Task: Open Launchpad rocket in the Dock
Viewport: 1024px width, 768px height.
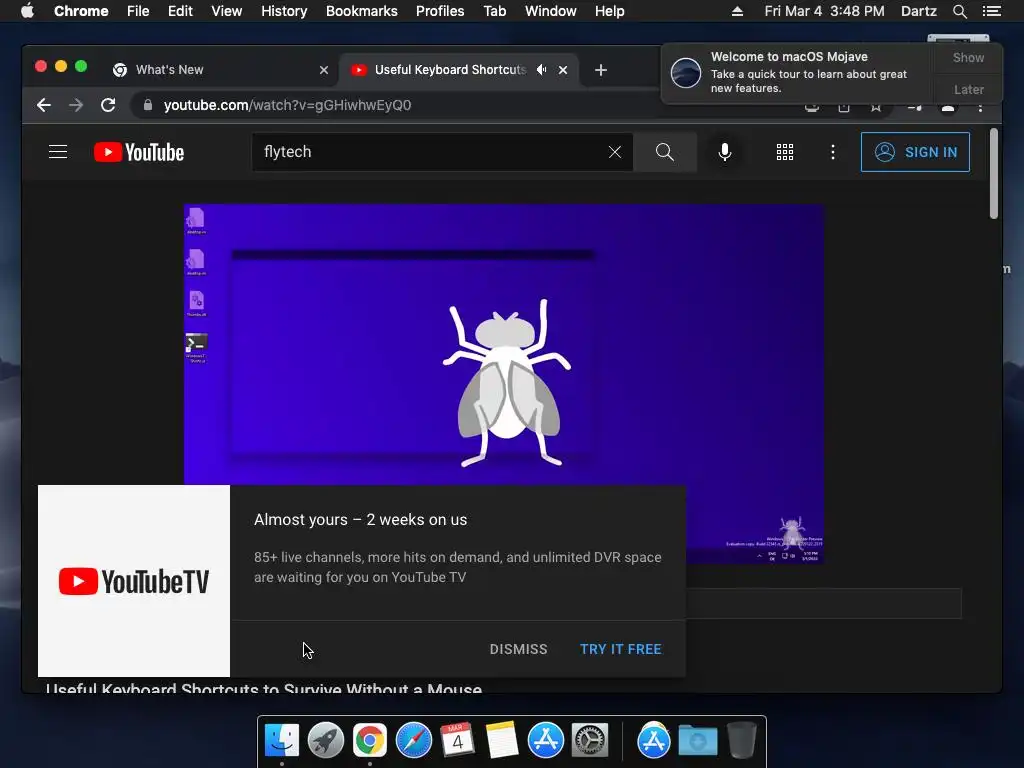Action: coord(326,740)
